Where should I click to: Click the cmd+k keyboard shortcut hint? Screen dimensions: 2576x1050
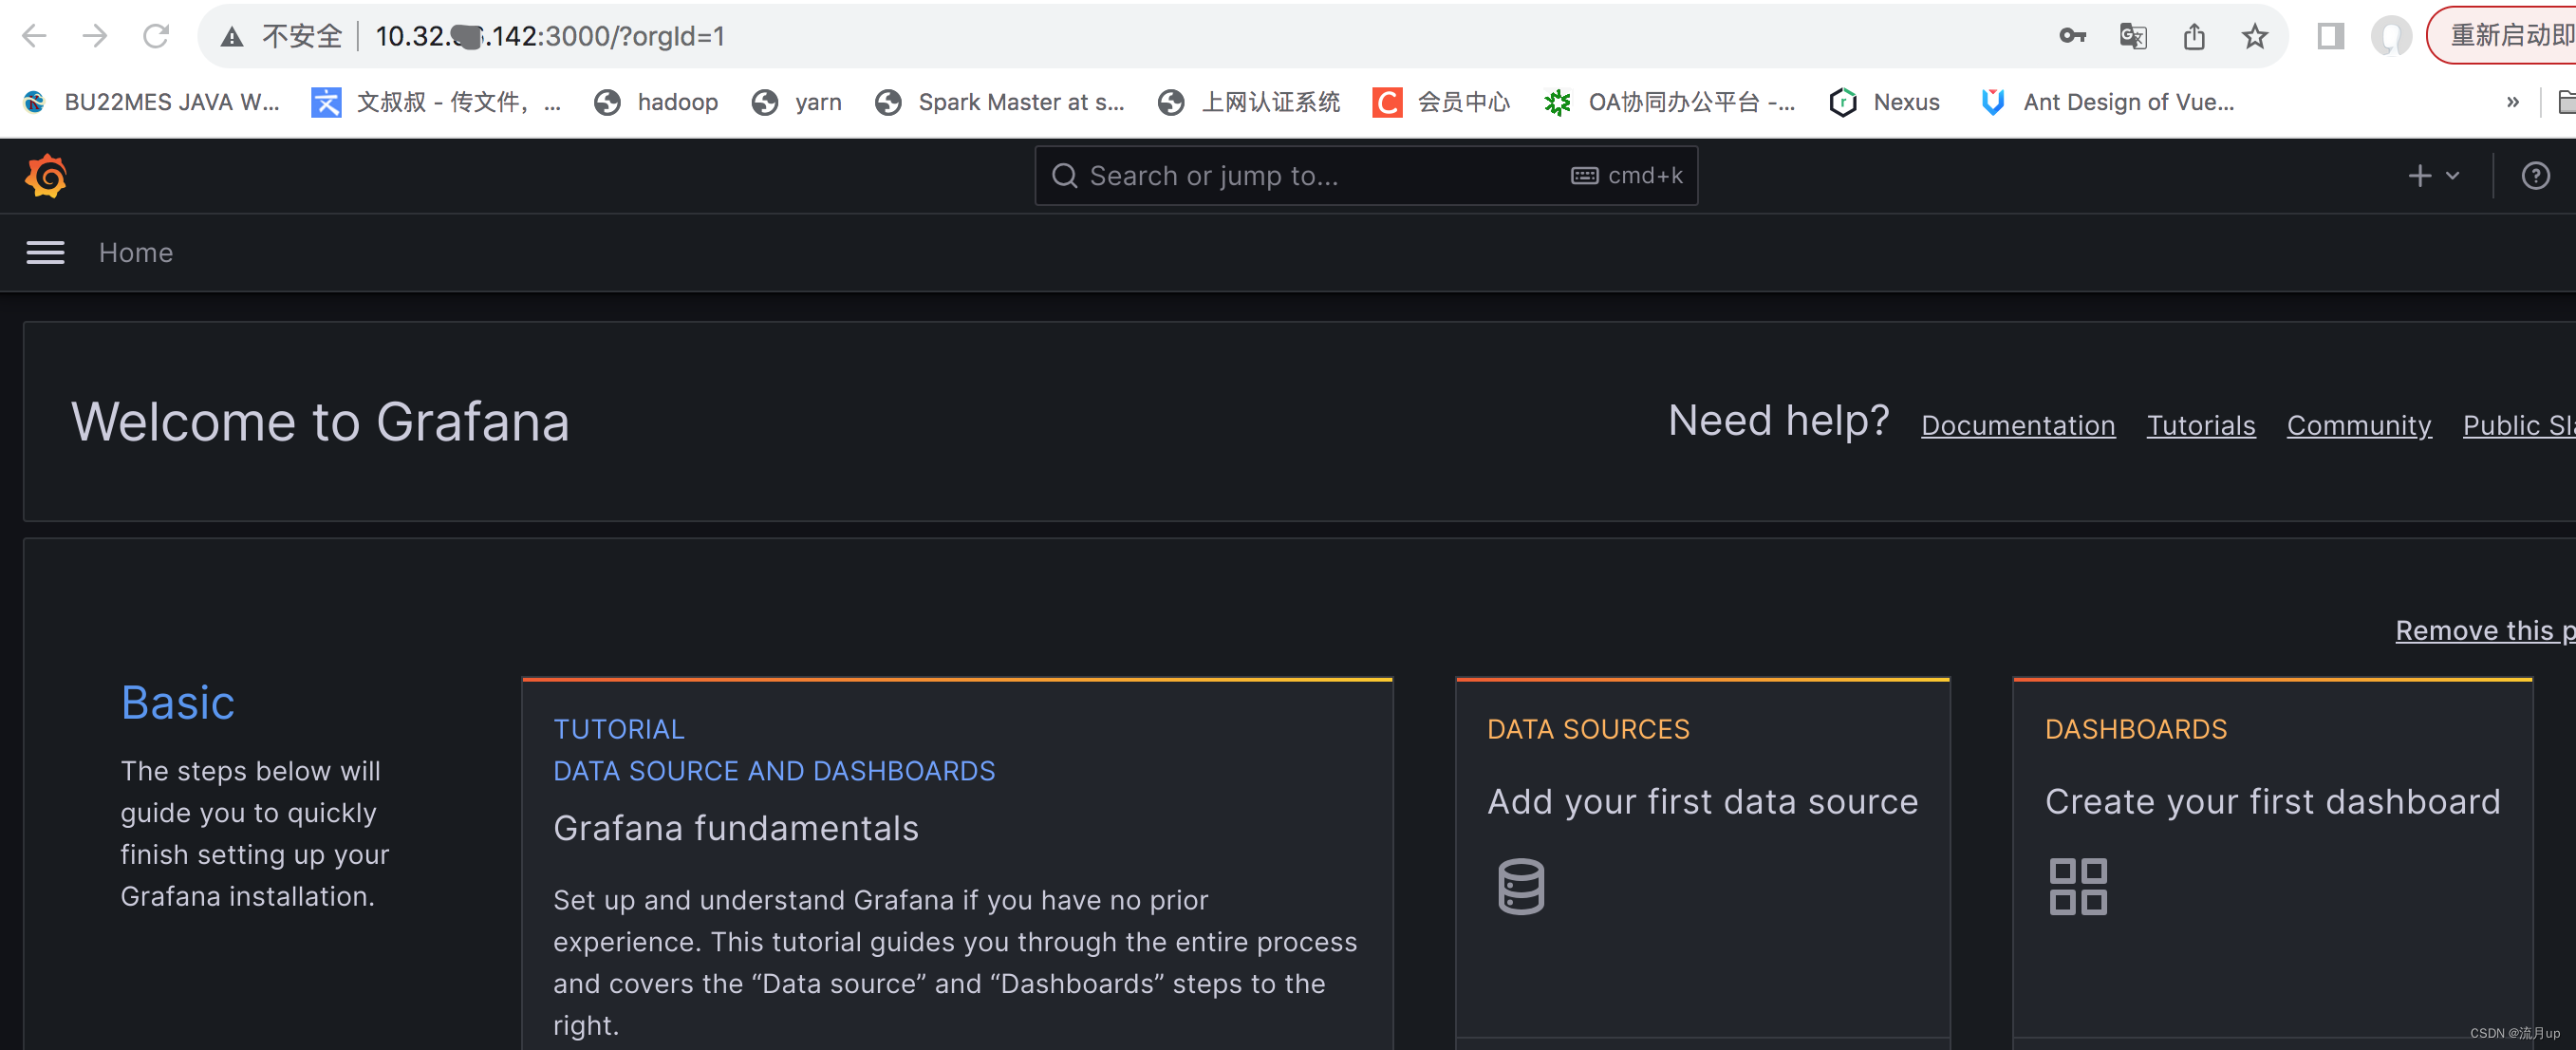tap(1627, 176)
